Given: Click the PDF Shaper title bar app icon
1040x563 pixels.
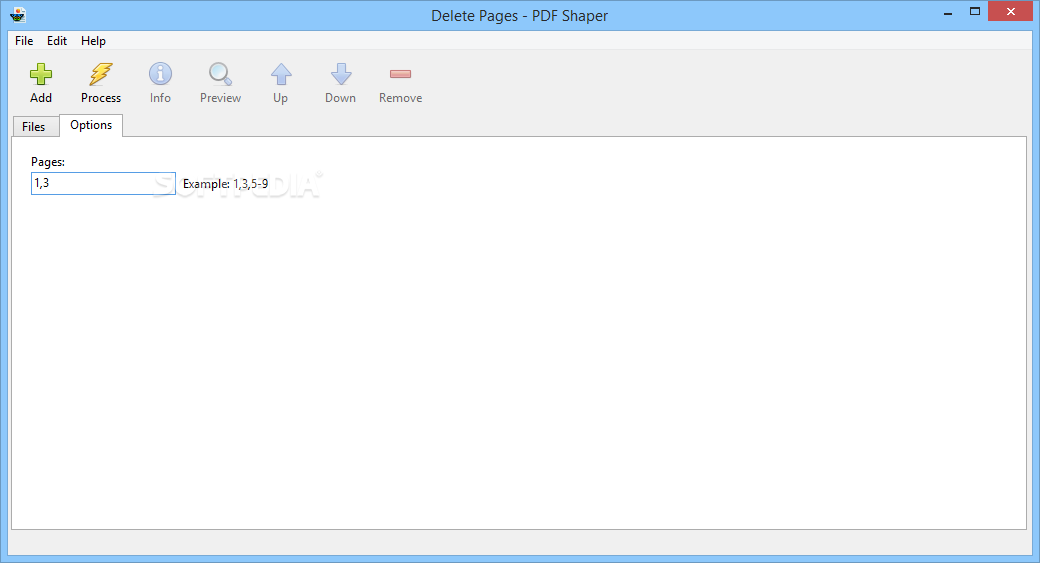Looking at the screenshot, I should pos(18,15).
